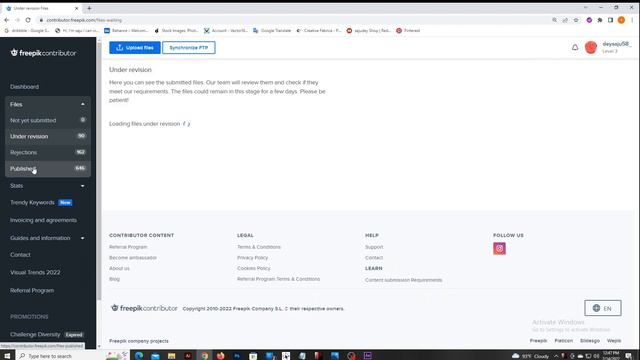Click the Freepik contributor logo in sidebar
Image resolution: width=640 pixels, height=360 pixels.
[x=43, y=53]
